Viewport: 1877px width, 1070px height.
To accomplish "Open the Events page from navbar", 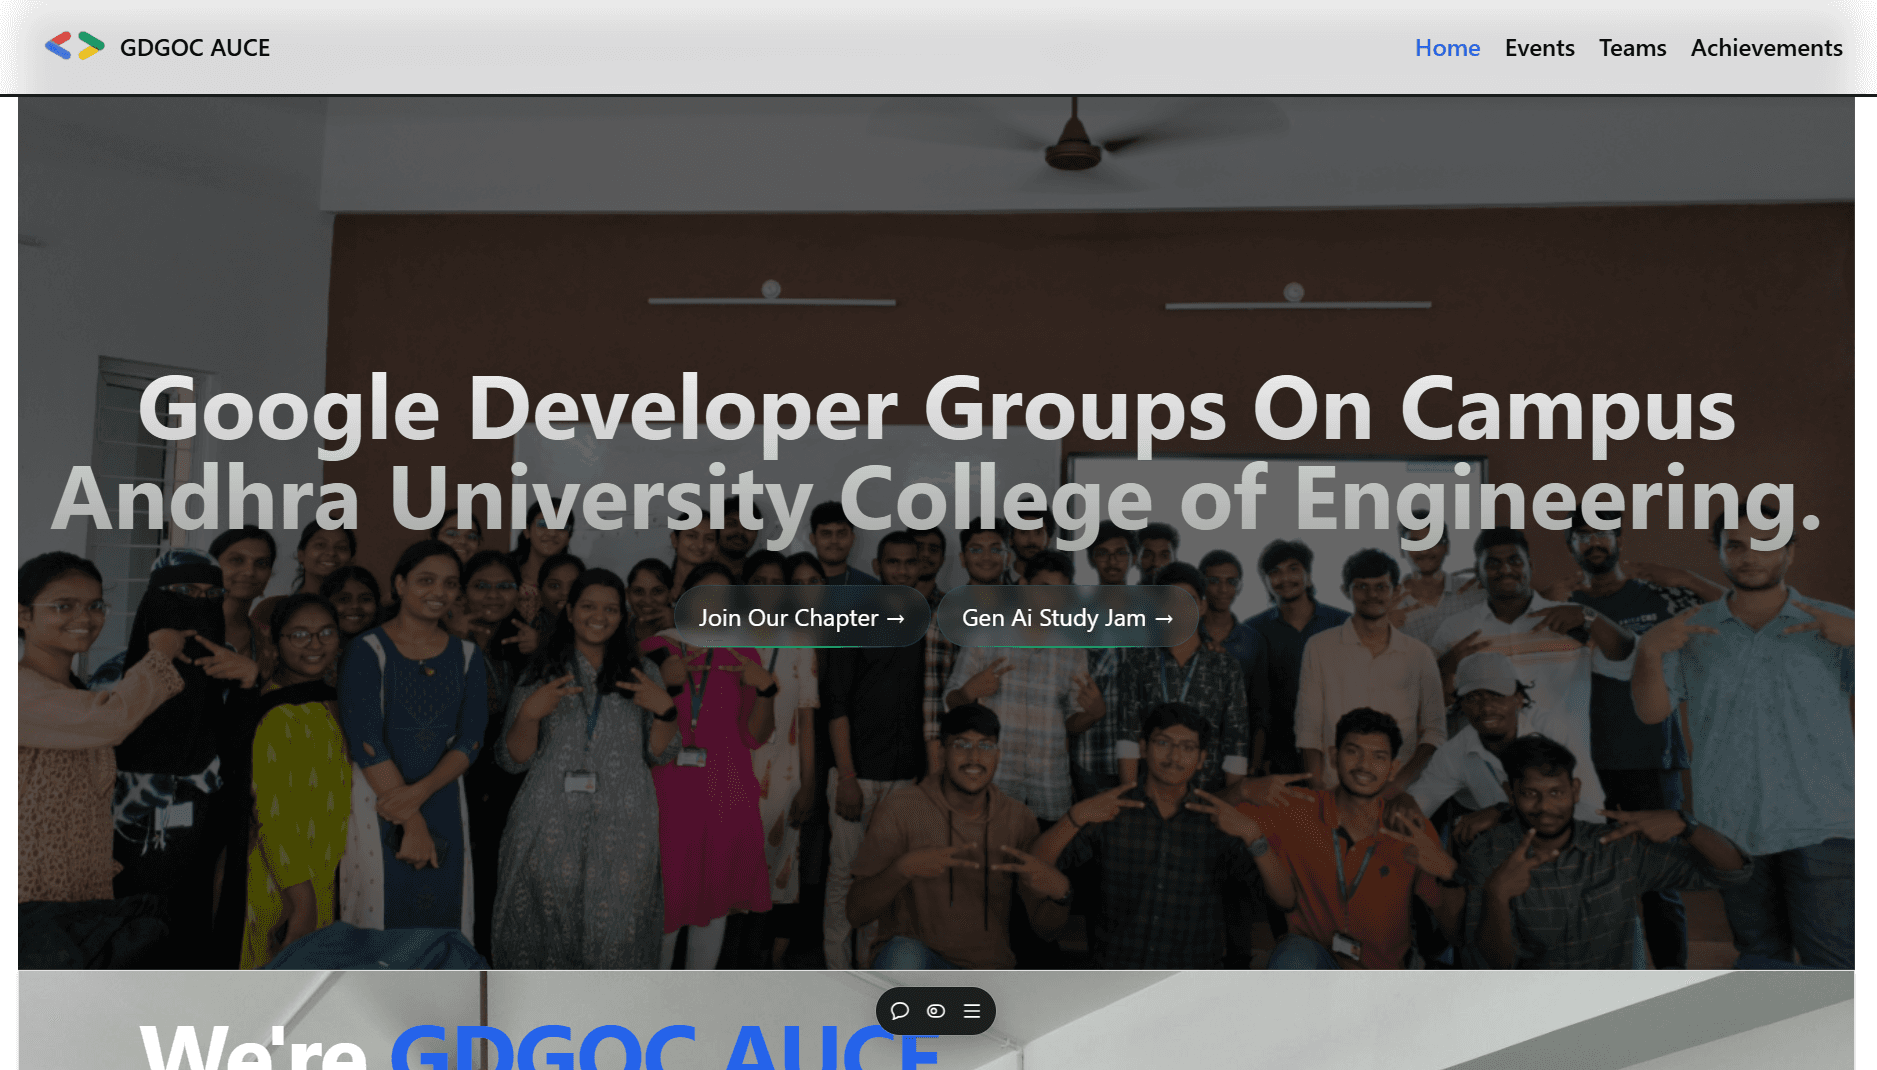I will pyautogui.click(x=1539, y=47).
